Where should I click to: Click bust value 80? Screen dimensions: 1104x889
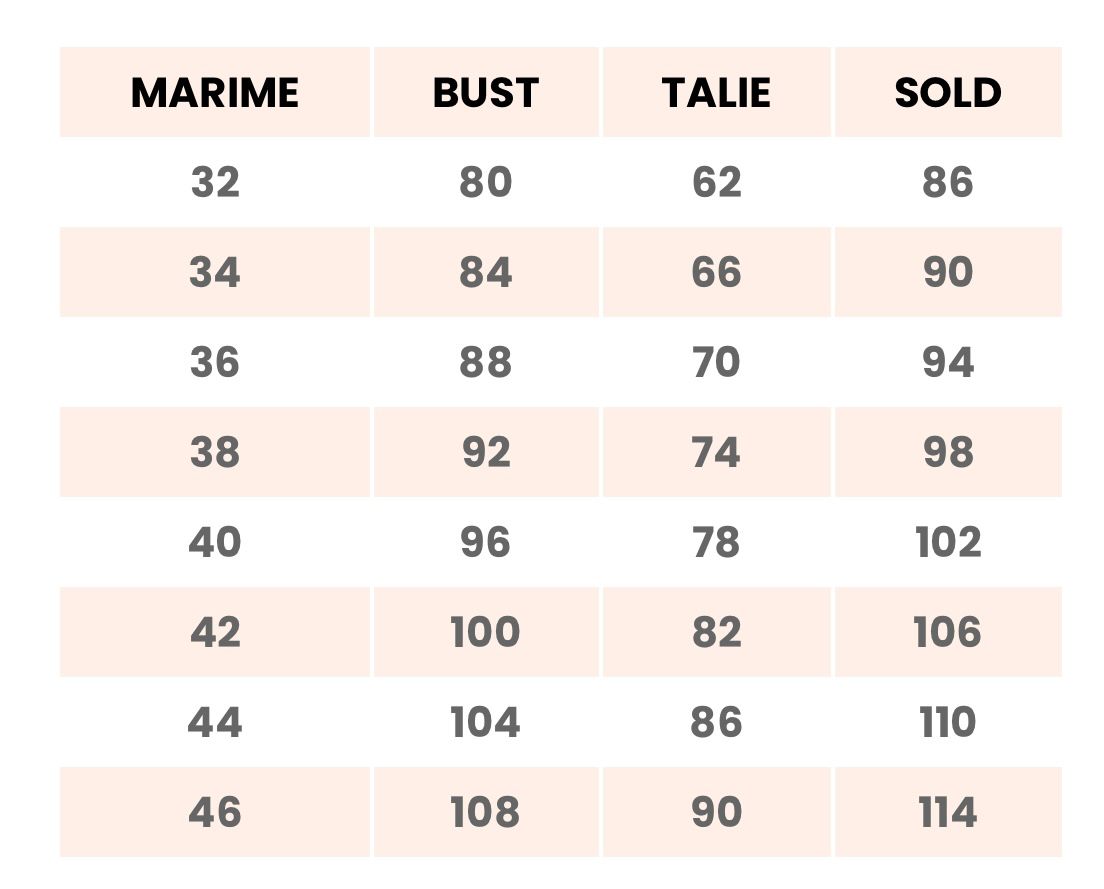point(486,183)
